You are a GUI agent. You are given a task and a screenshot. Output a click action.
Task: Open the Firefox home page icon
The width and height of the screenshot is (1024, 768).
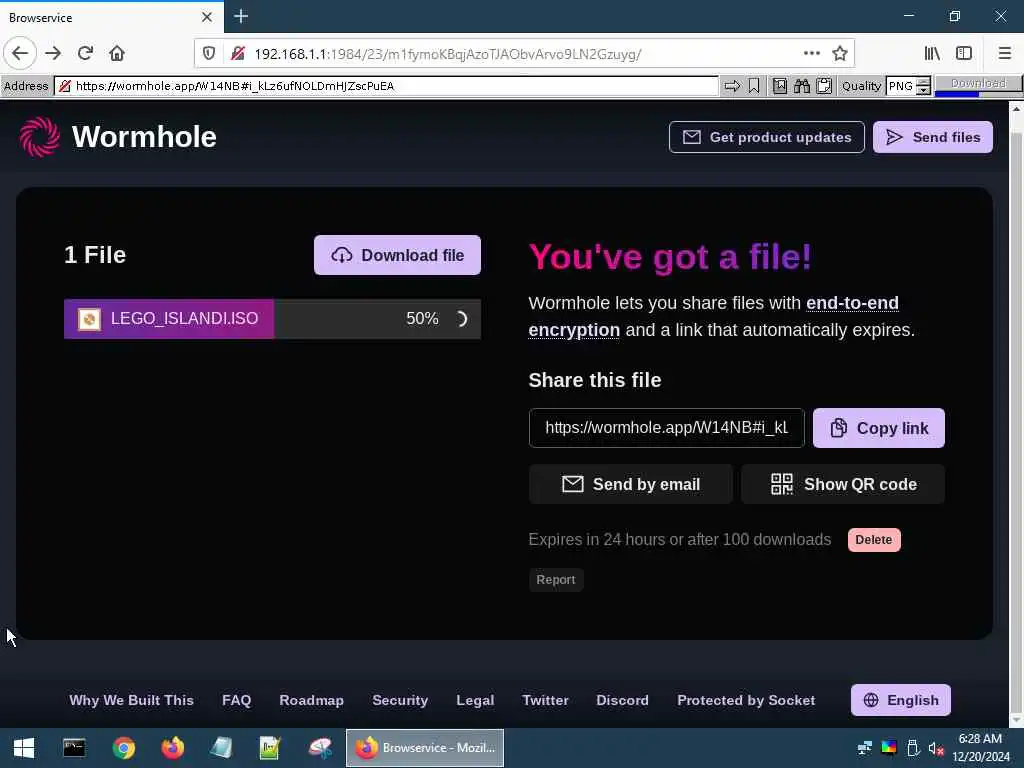tap(117, 53)
